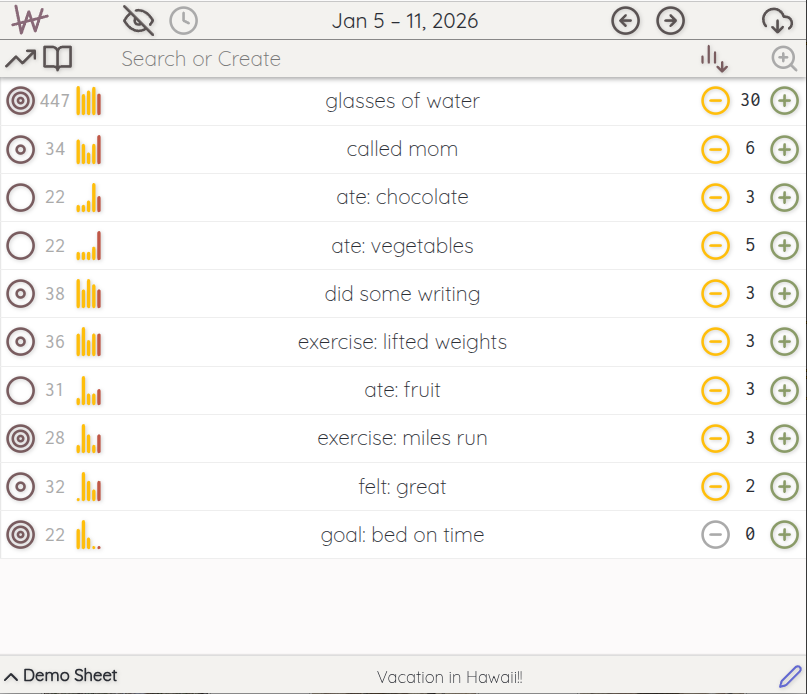The width and height of the screenshot is (807, 694).
Task: Click the sort by count icon
Action: click(714, 59)
